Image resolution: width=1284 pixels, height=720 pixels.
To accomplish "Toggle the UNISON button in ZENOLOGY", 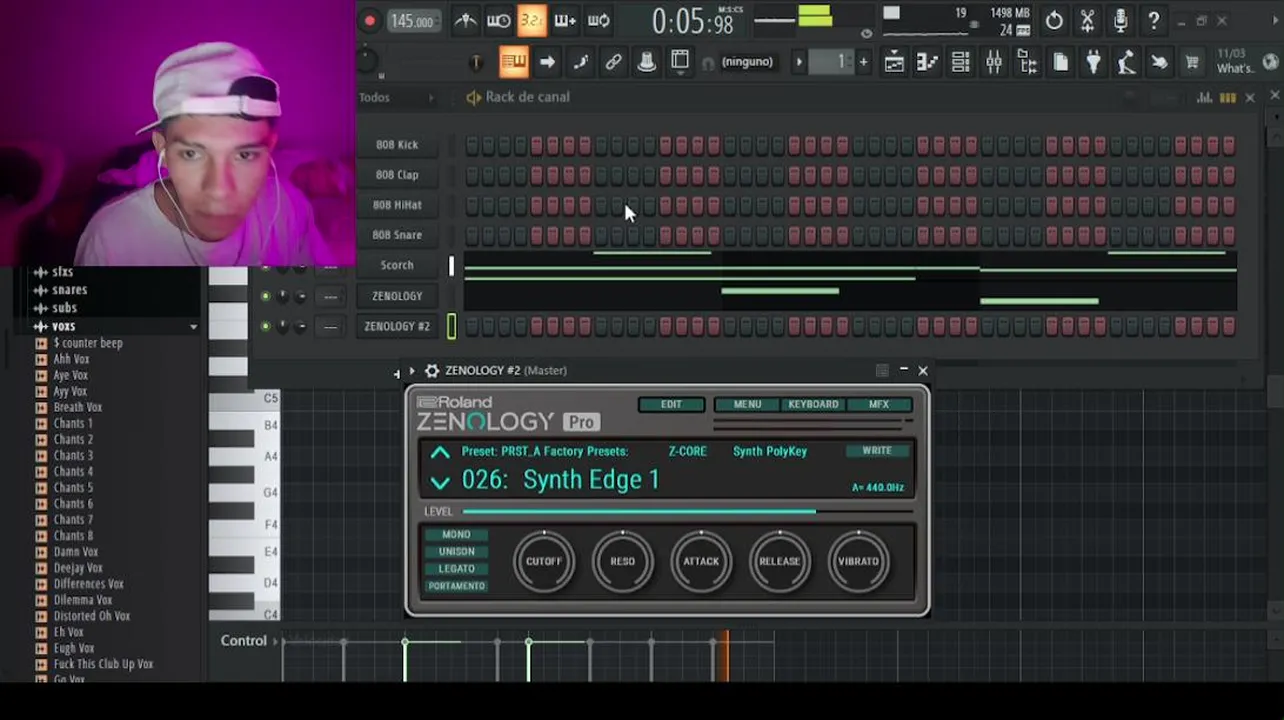I will click(x=456, y=552).
